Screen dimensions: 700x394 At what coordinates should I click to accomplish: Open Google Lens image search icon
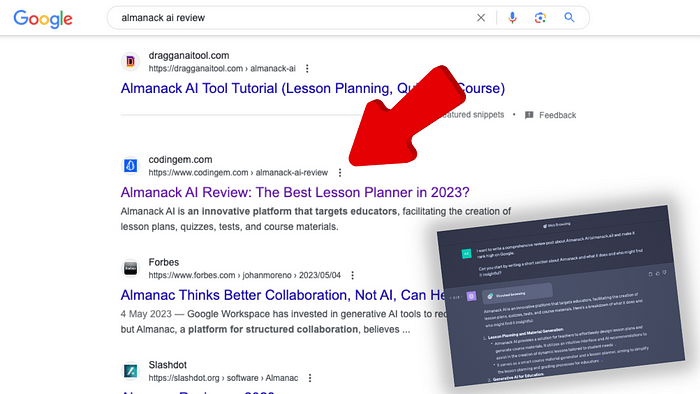[540, 18]
